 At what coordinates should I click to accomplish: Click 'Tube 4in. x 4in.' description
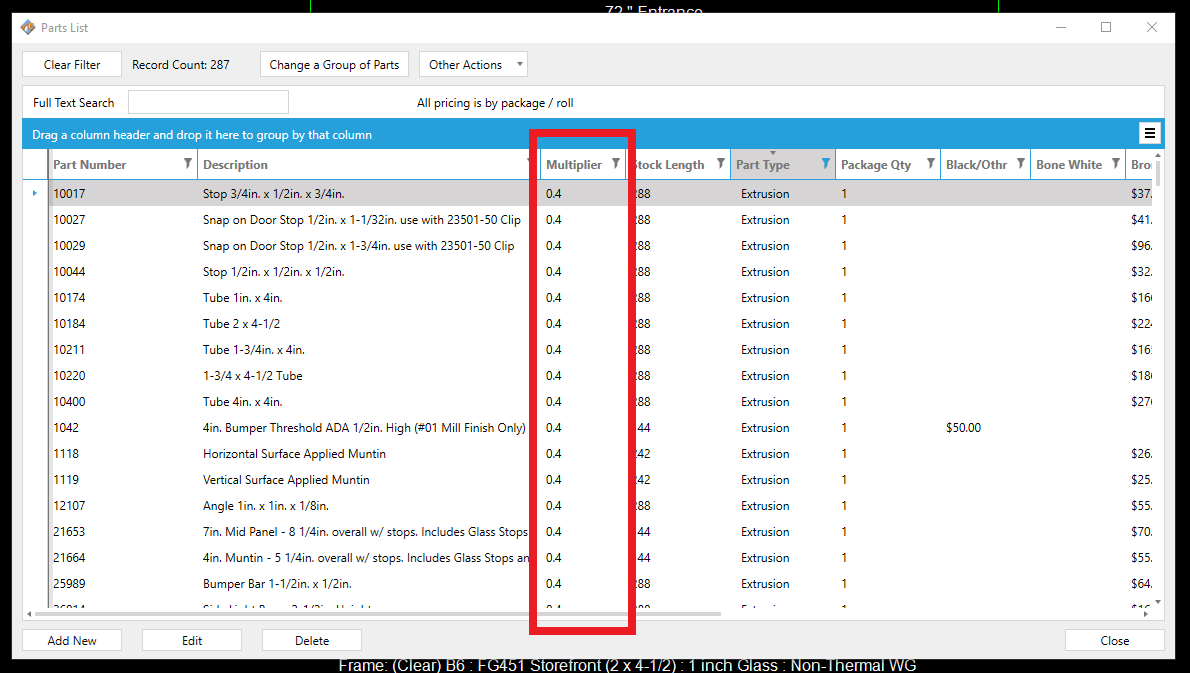pos(242,401)
